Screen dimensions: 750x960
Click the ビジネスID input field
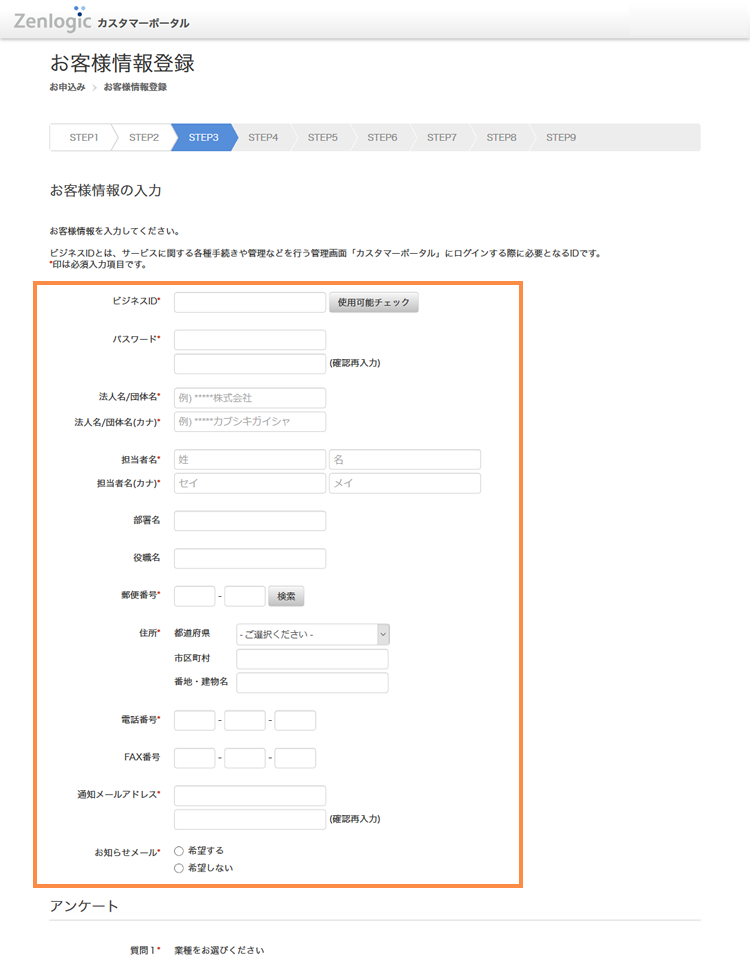(250, 302)
